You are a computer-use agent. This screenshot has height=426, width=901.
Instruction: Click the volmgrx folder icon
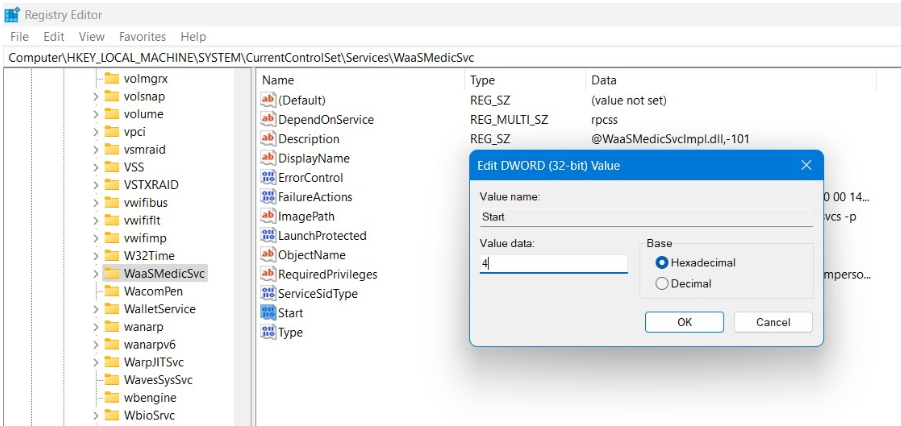[x=111, y=79]
